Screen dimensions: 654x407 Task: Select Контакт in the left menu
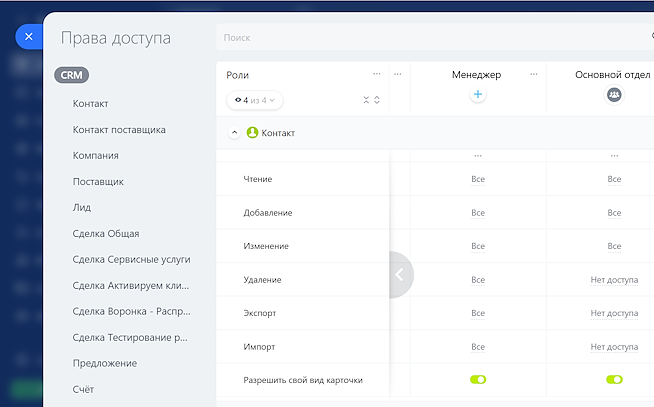point(91,103)
